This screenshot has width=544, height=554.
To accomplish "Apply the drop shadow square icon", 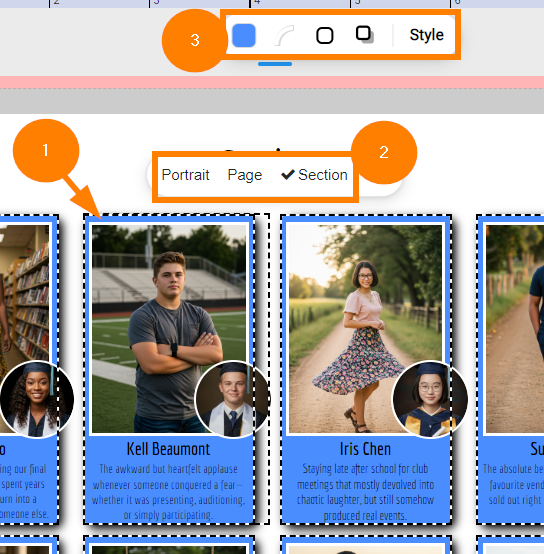I will click(x=365, y=35).
